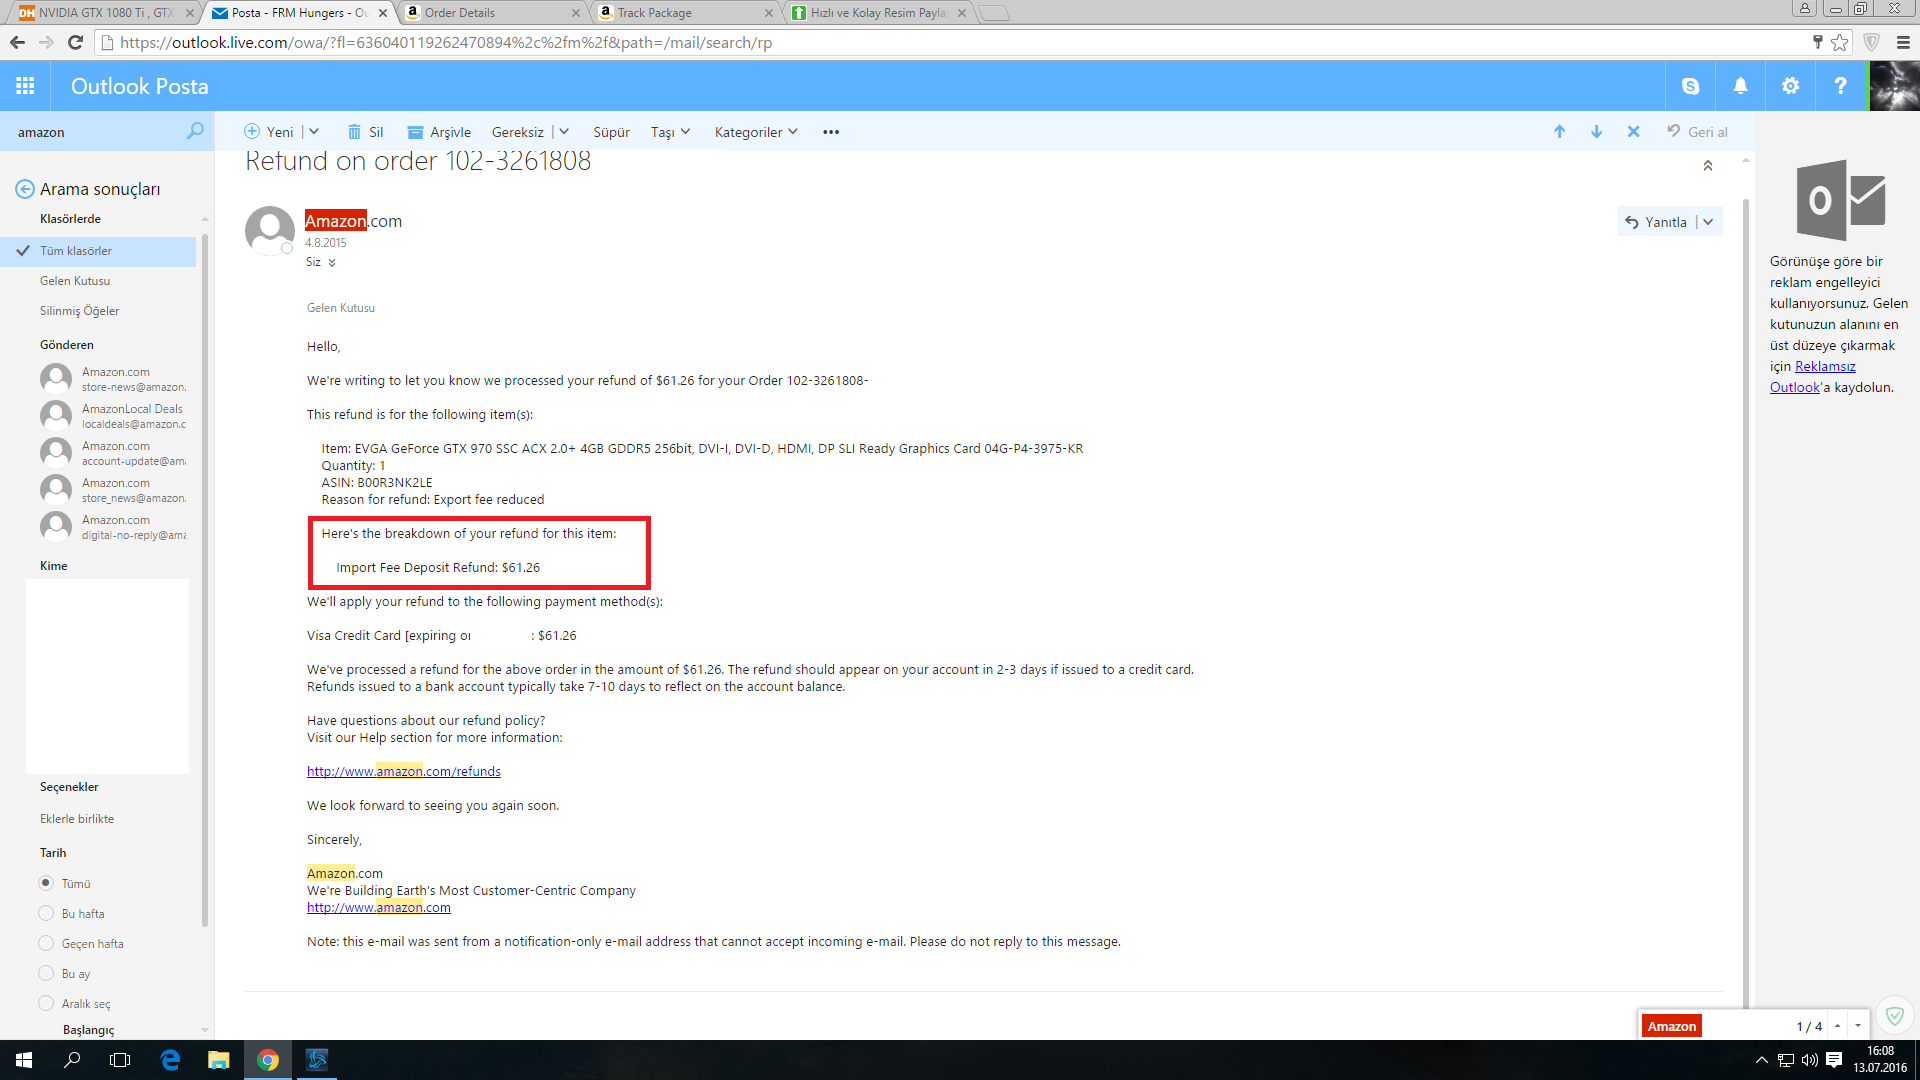Select Aralık seç radio button
Image resolution: width=1920 pixels, height=1080 pixels.
[x=46, y=1003]
